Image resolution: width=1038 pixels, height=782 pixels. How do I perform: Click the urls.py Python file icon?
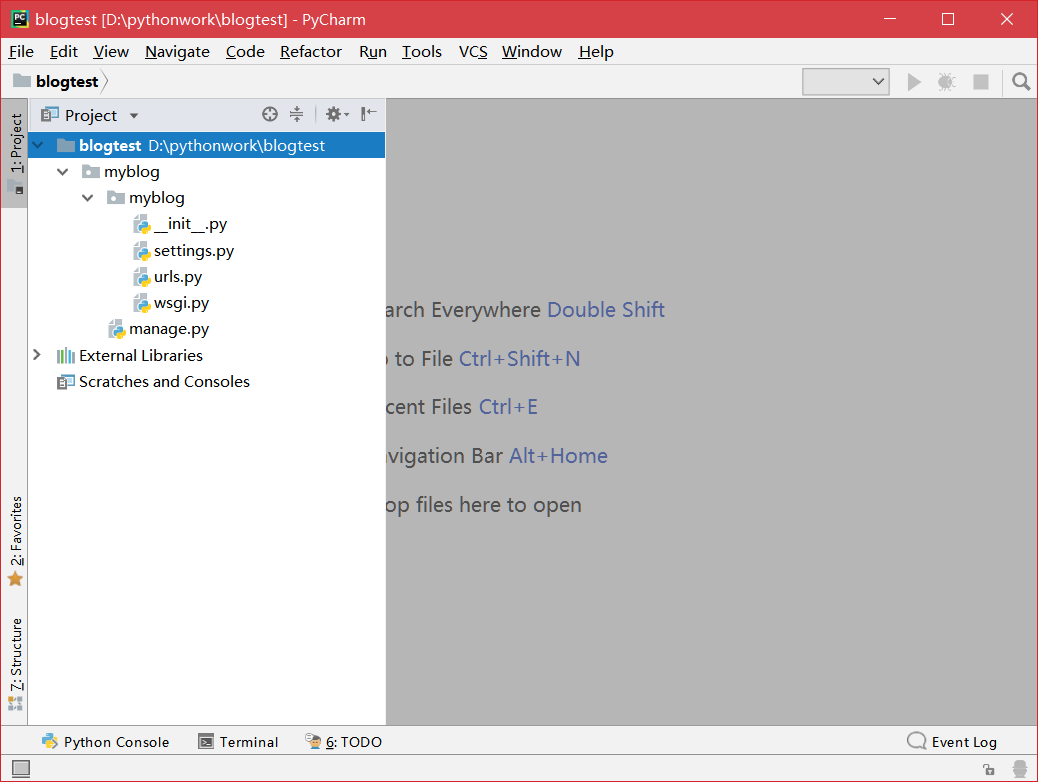[142, 277]
